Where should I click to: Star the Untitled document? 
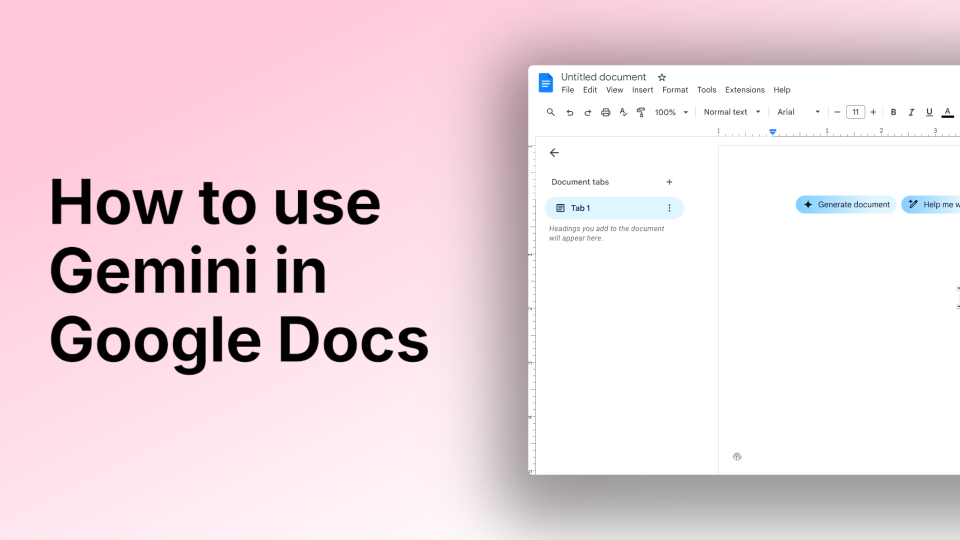point(662,77)
